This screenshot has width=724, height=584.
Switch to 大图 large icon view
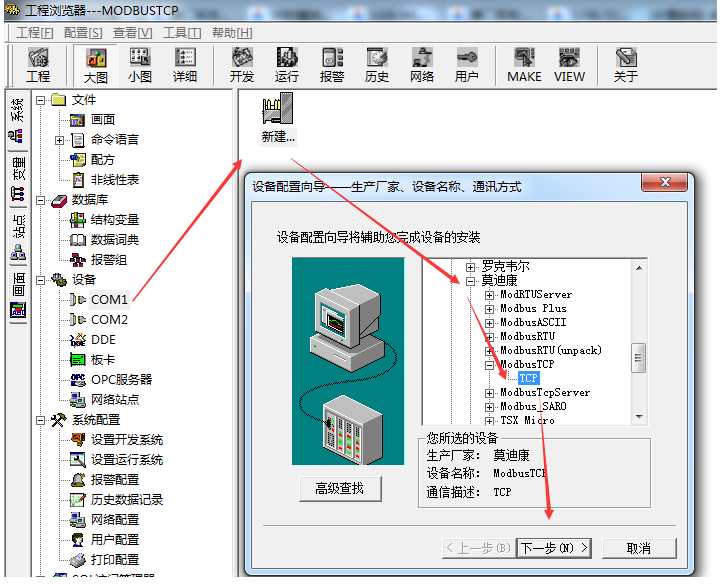click(x=96, y=65)
